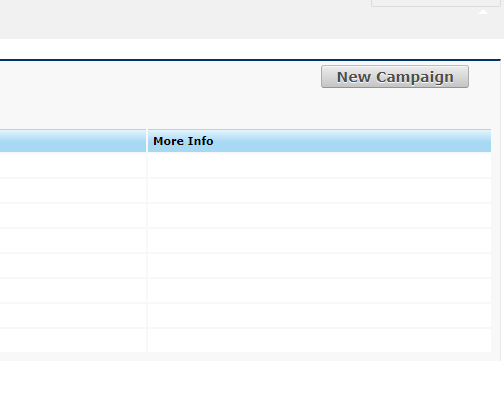
Task: Select the first row's More Info cell
Action: point(319,165)
